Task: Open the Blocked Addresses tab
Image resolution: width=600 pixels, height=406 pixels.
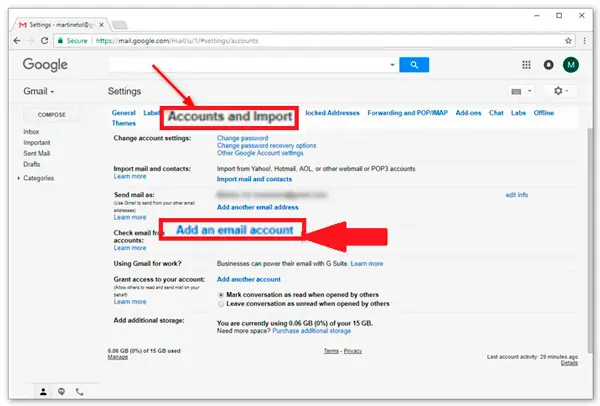Action: click(x=332, y=113)
